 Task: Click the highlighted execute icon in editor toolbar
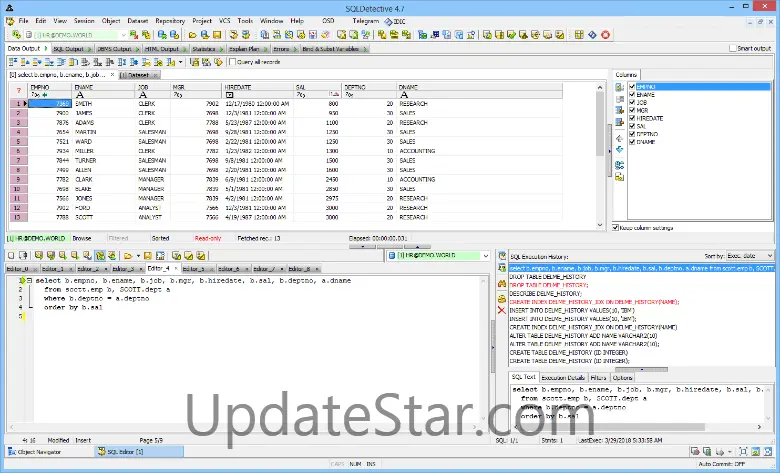tap(100, 256)
